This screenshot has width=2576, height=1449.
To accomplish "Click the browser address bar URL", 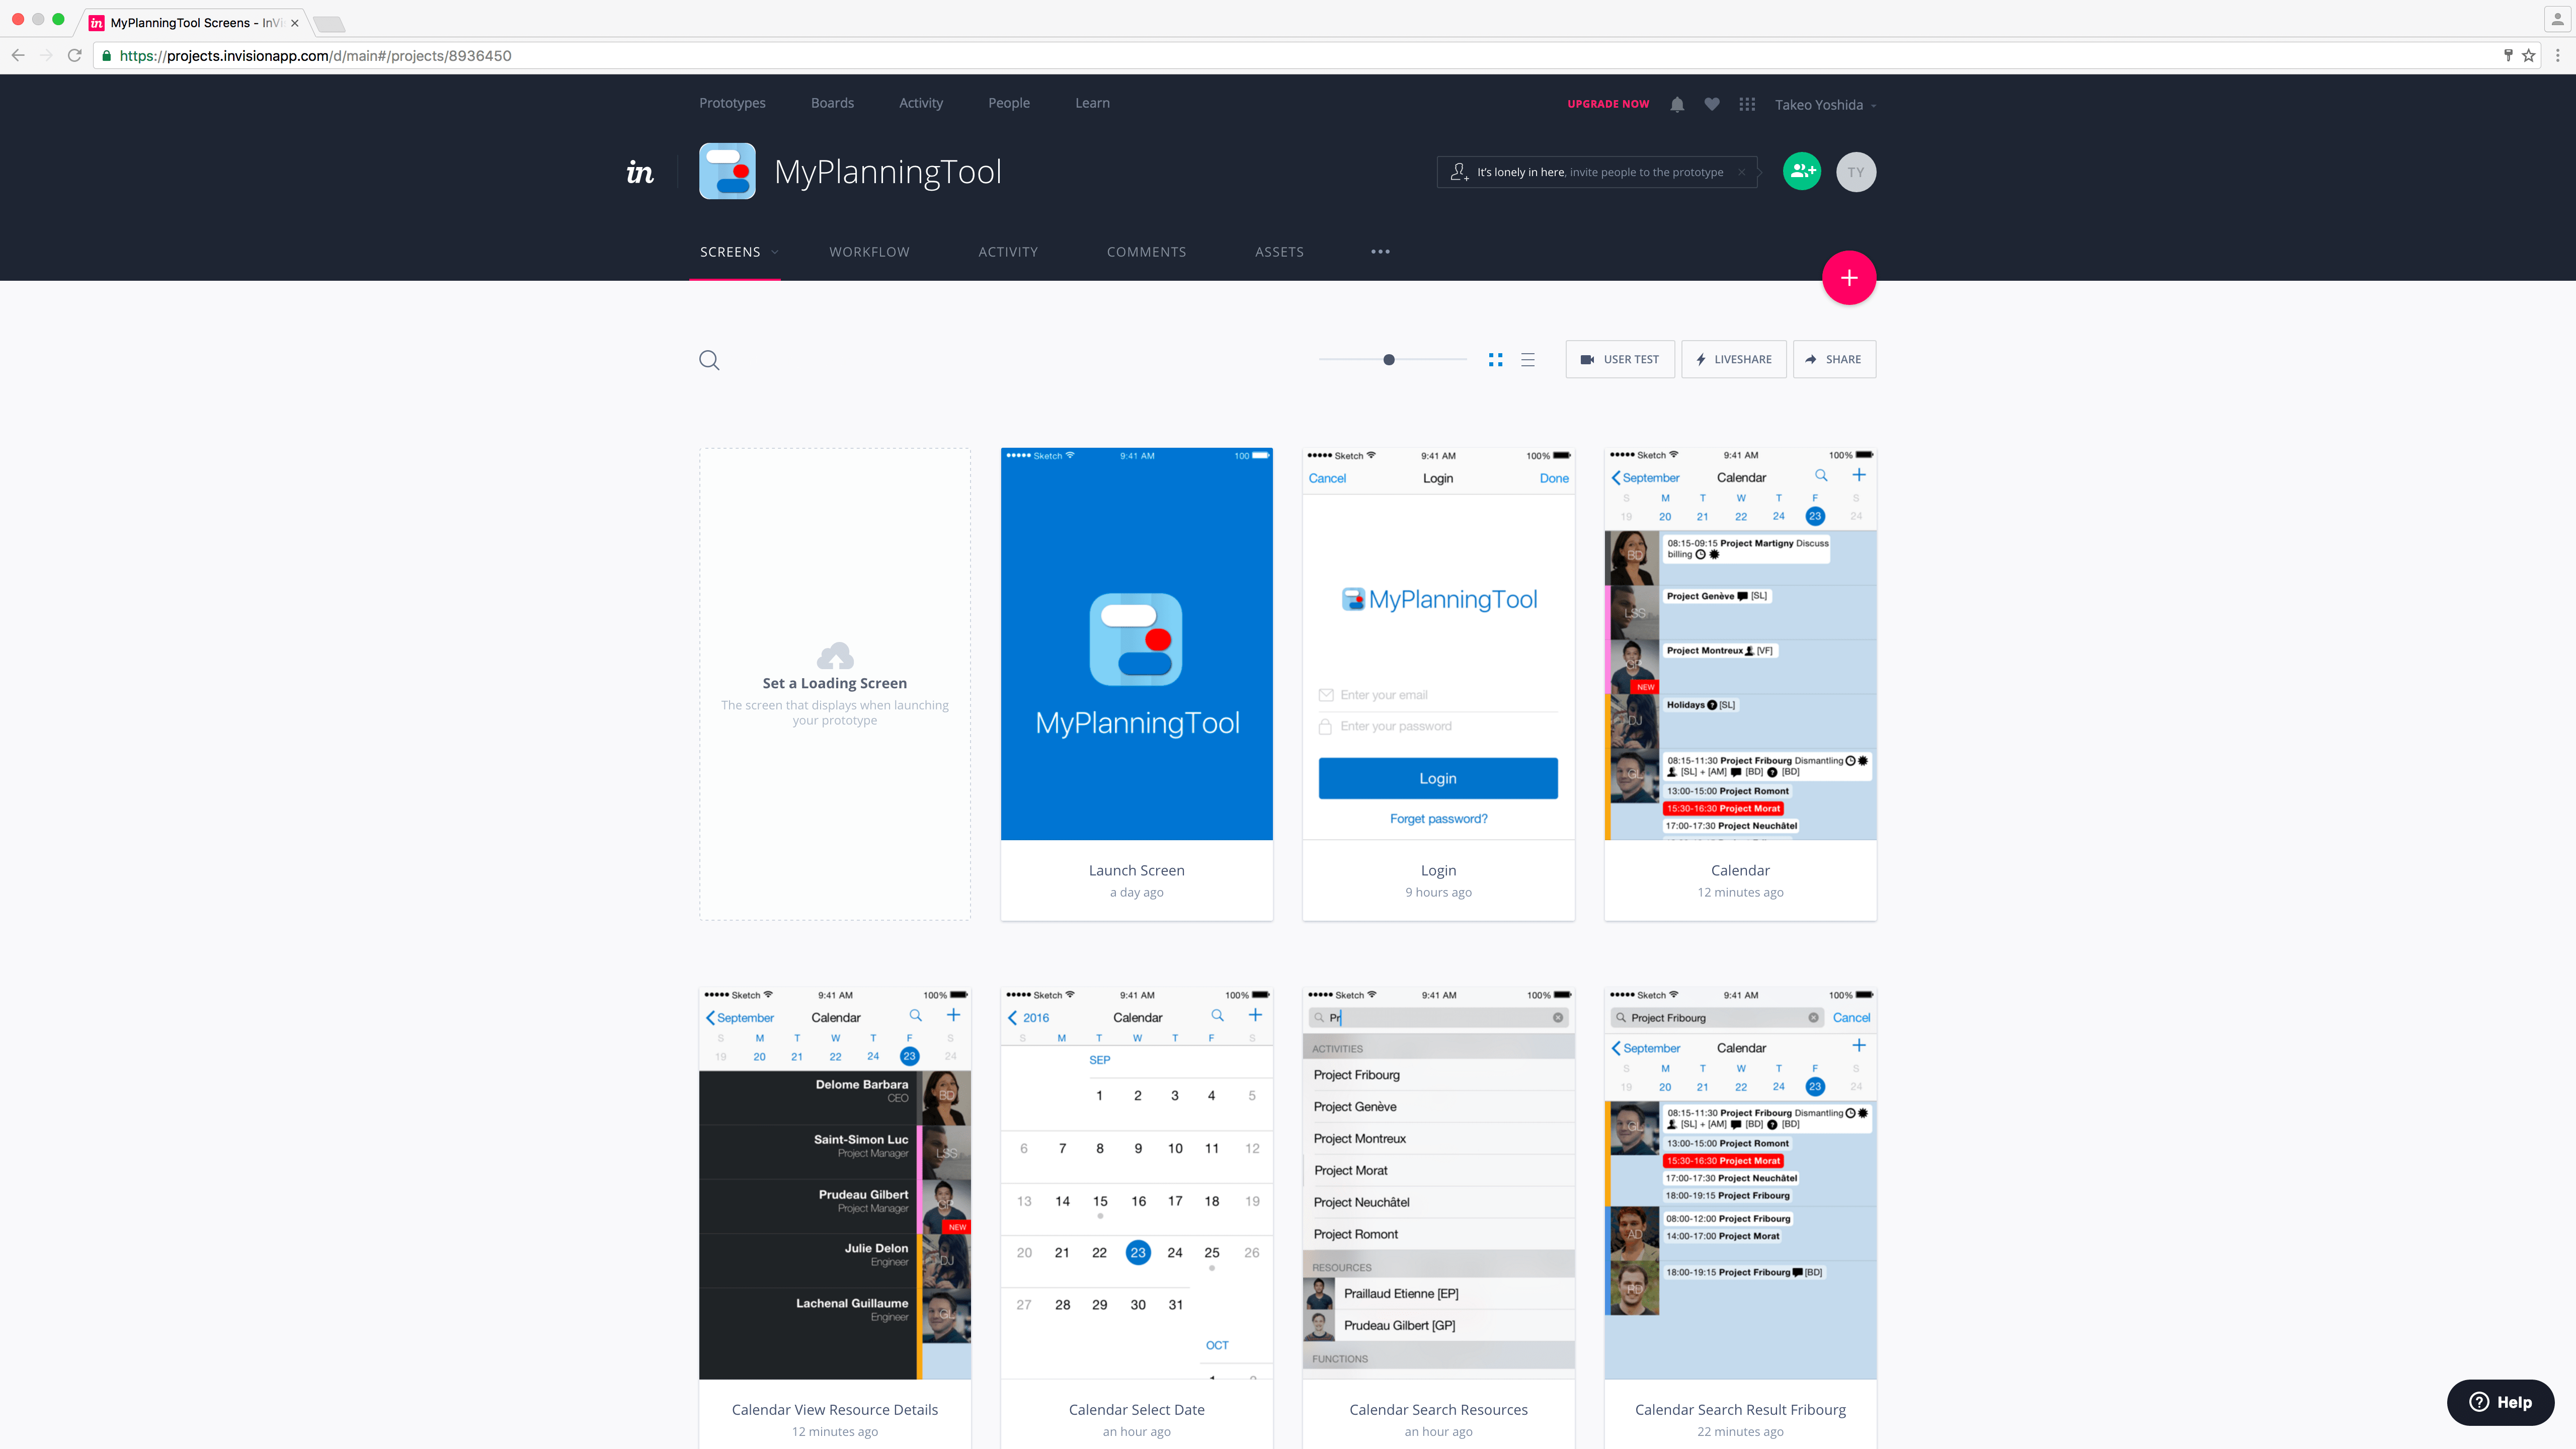I will 315,56.
